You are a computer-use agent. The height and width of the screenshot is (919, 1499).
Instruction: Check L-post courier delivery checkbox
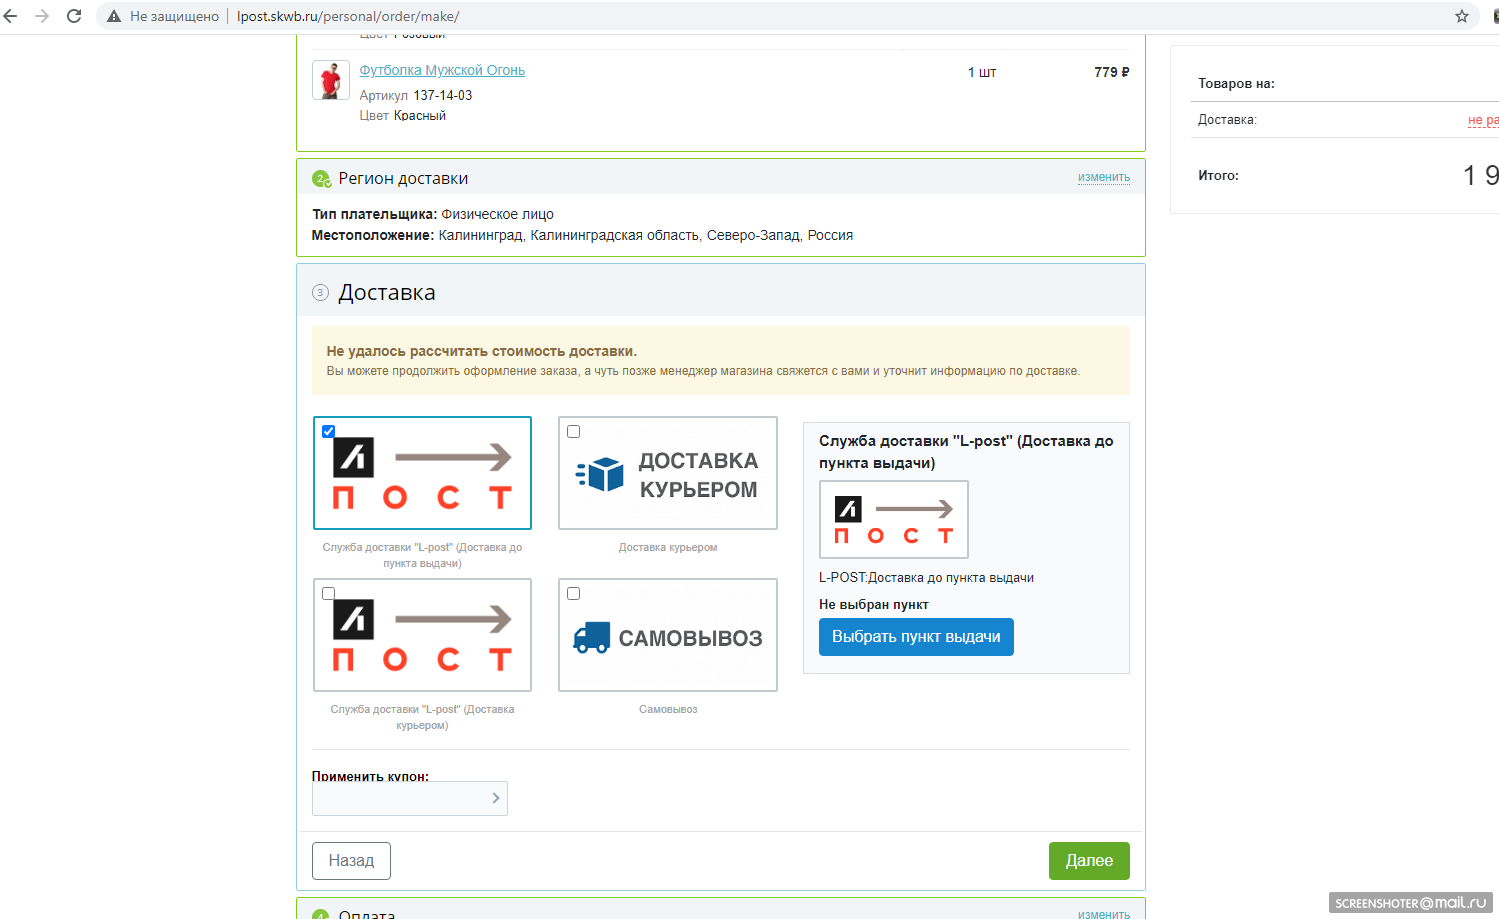[328, 593]
